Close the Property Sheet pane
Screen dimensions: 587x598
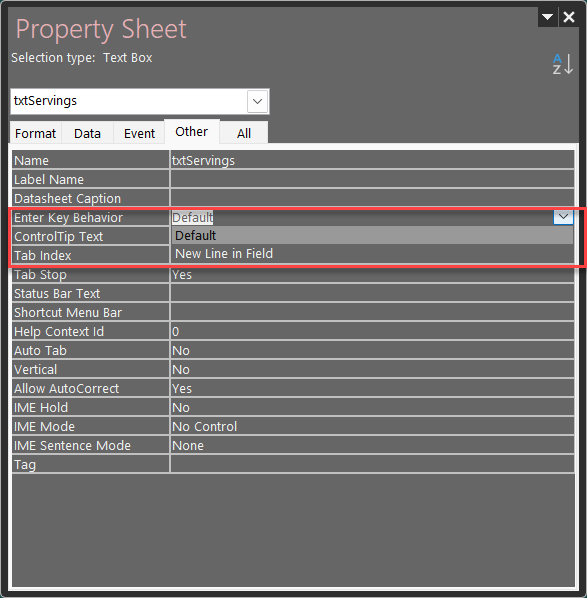pyautogui.click(x=569, y=17)
